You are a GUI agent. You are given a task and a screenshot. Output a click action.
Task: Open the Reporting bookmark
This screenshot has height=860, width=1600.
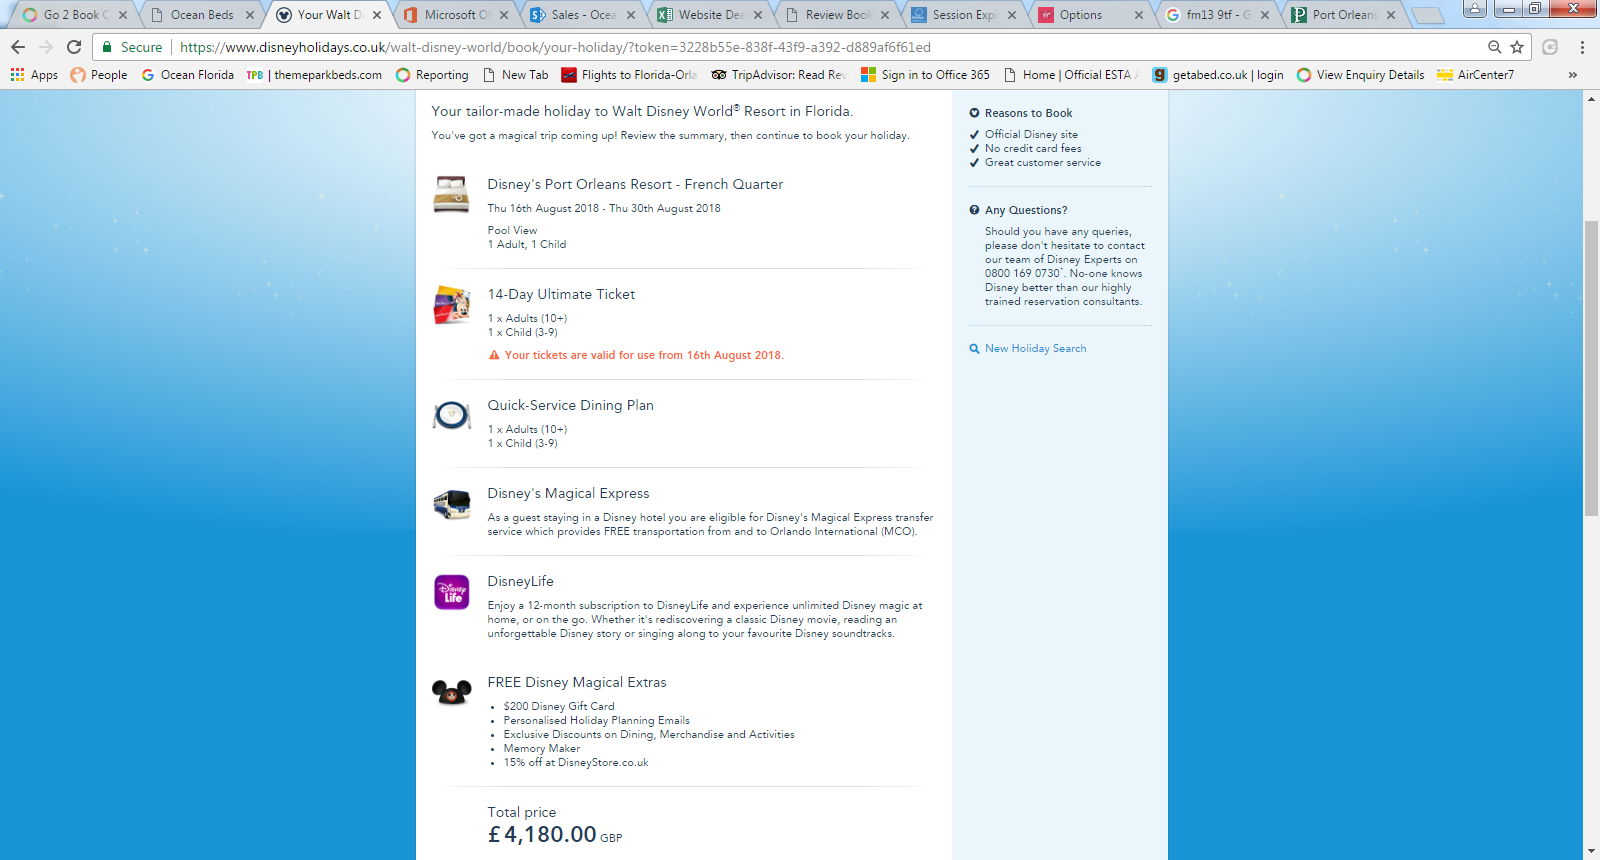click(432, 75)
